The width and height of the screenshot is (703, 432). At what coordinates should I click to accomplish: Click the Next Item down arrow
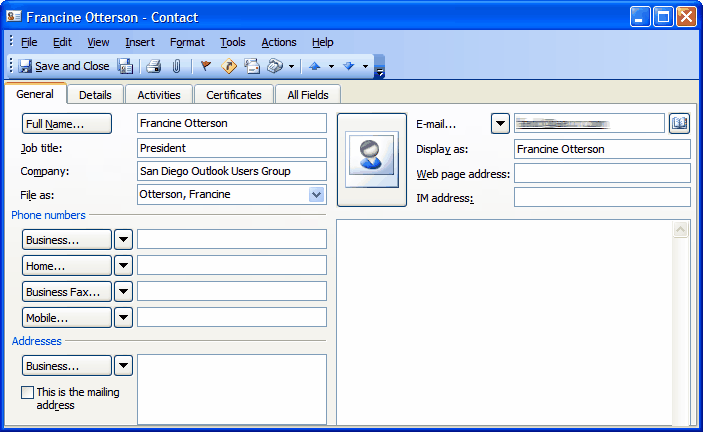(348, 66)
